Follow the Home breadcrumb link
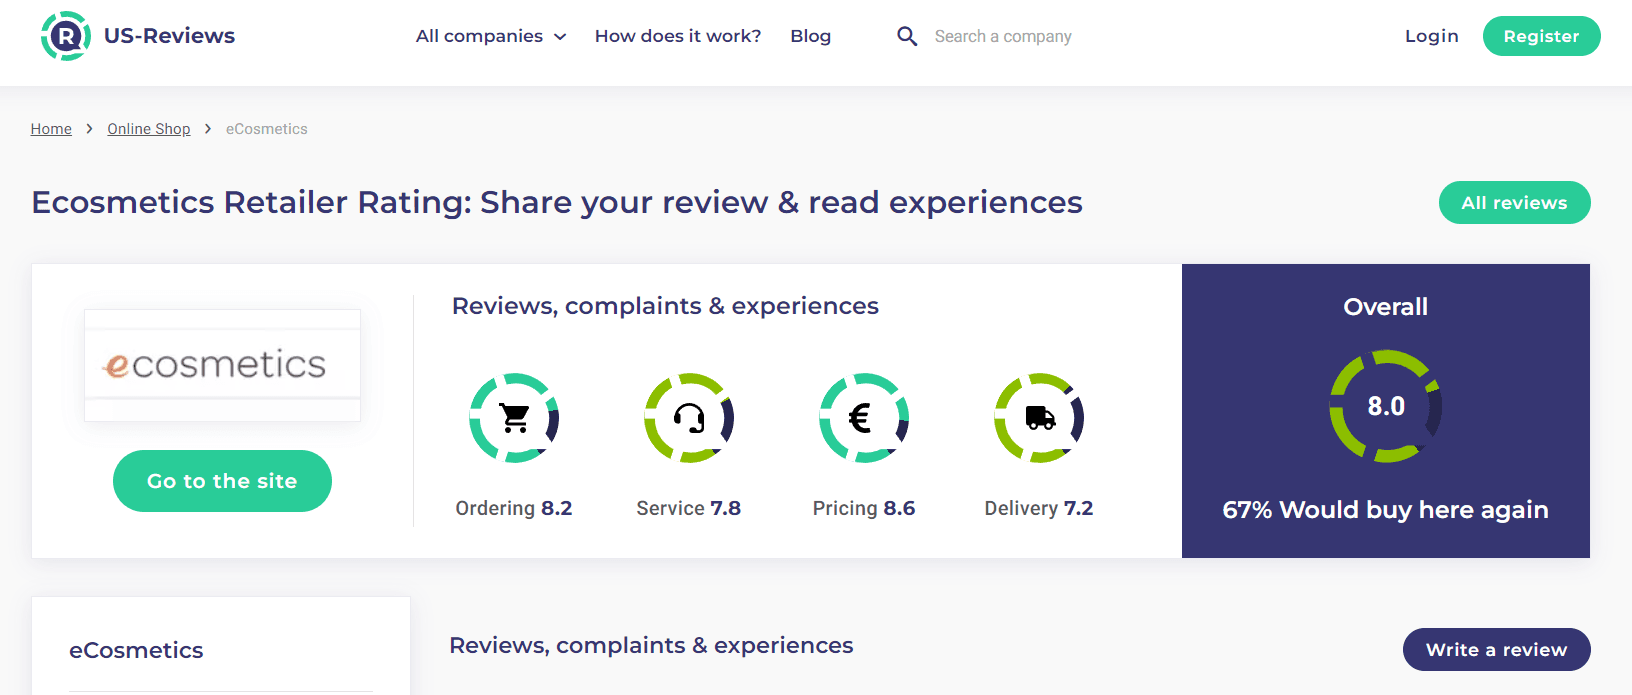This screenshot has height=695, width=1632. click(51, 129)
